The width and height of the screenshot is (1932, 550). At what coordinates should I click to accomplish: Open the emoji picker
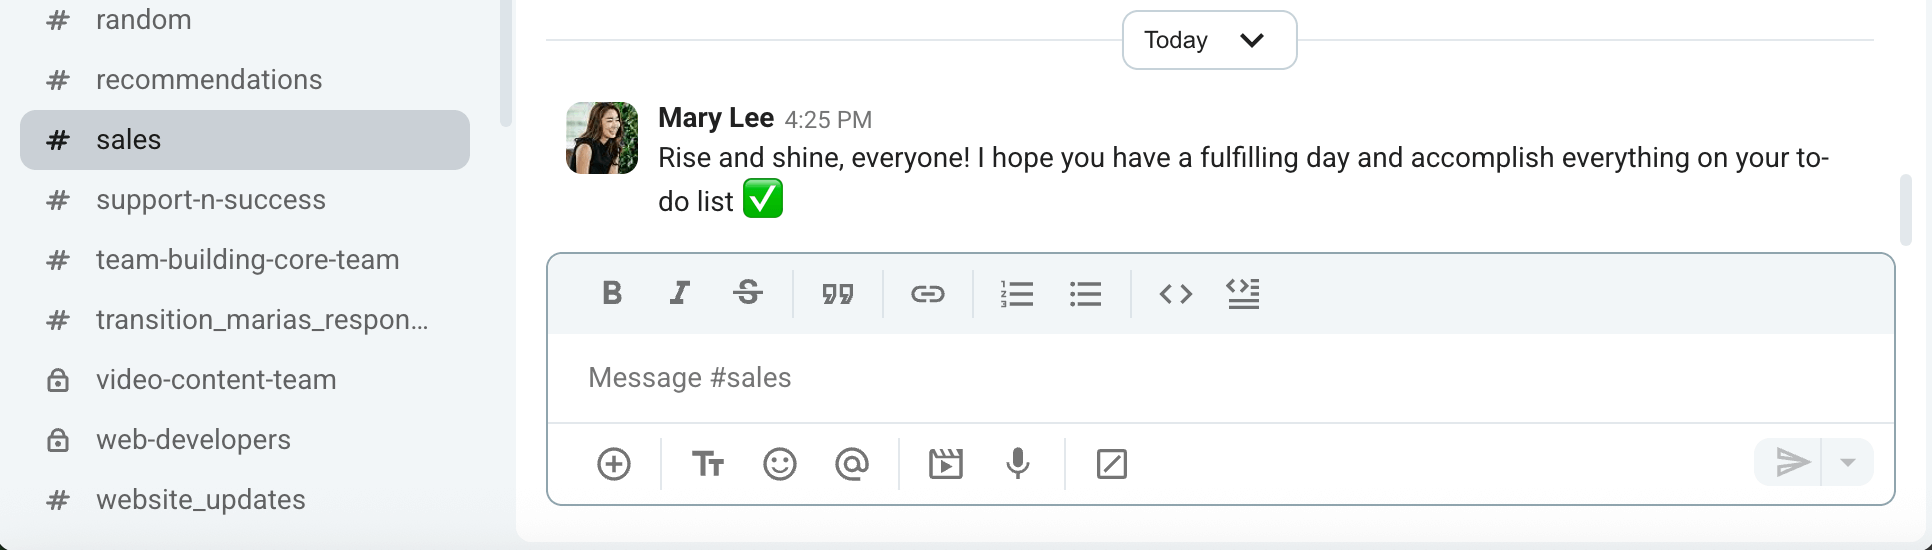(x=780, y=464)
